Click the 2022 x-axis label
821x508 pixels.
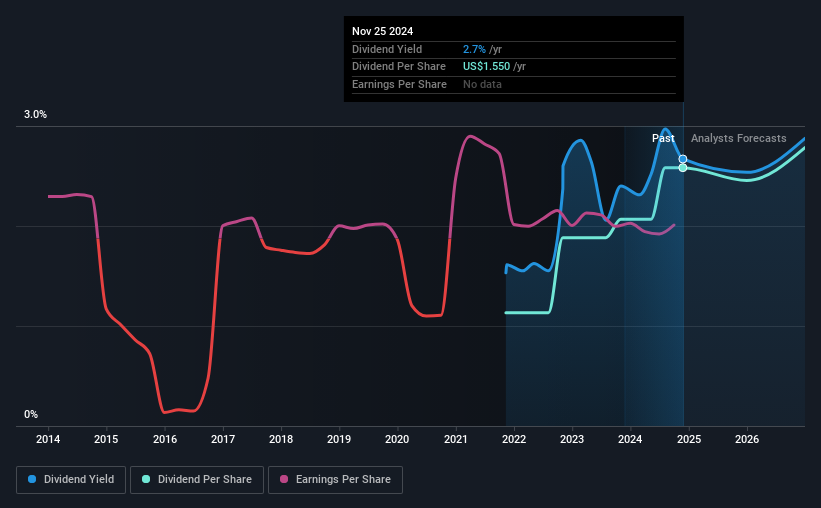coord(514,439)
